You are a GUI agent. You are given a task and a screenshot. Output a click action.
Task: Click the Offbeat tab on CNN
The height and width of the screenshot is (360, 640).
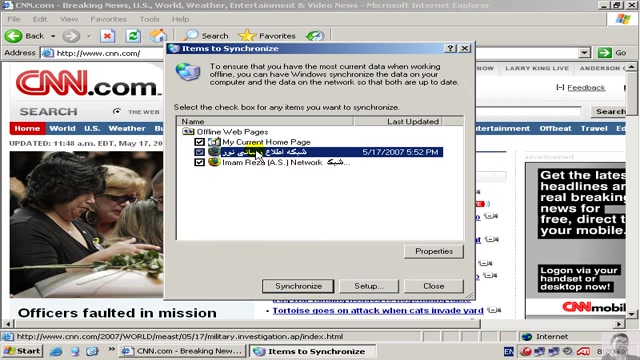pos(555,128)
